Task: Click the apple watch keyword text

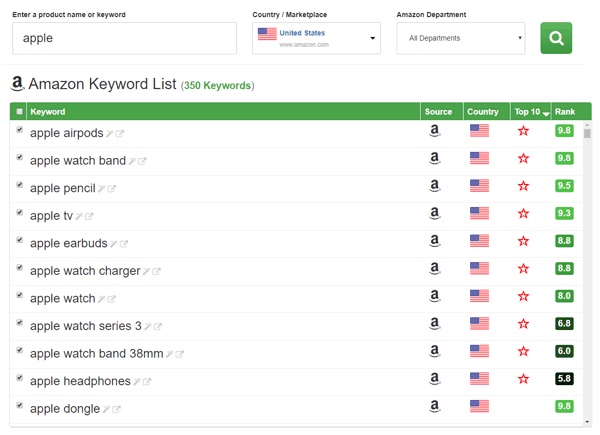Action: (x=63, y=298)
